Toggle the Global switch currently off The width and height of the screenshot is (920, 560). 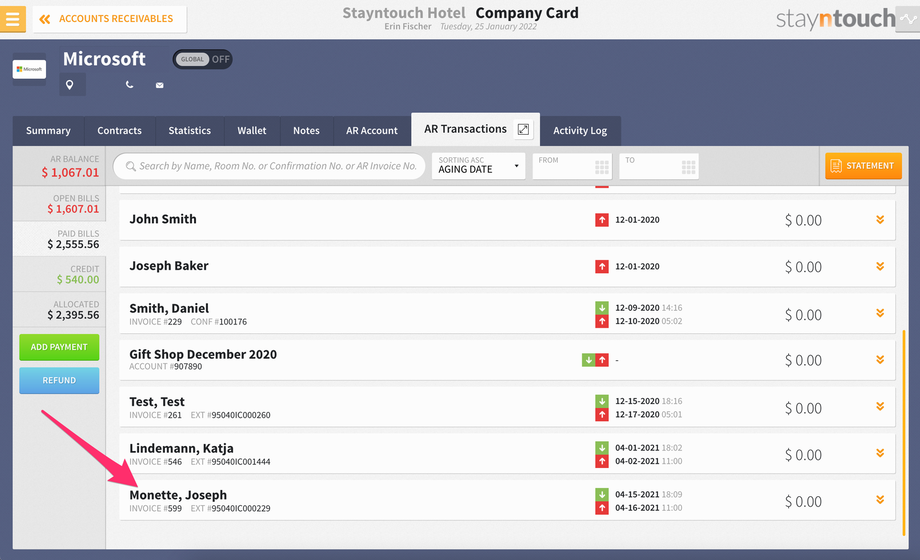pos(202,59)
